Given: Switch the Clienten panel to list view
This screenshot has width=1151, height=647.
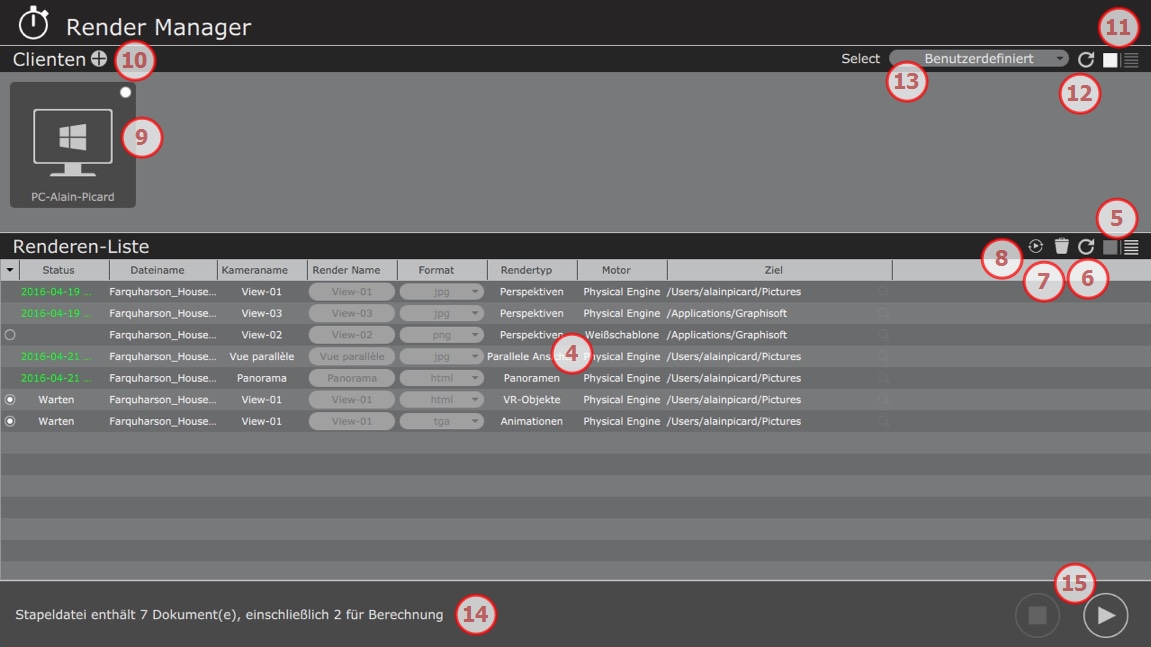Looking at the screenshot, I should (1131, 59).
